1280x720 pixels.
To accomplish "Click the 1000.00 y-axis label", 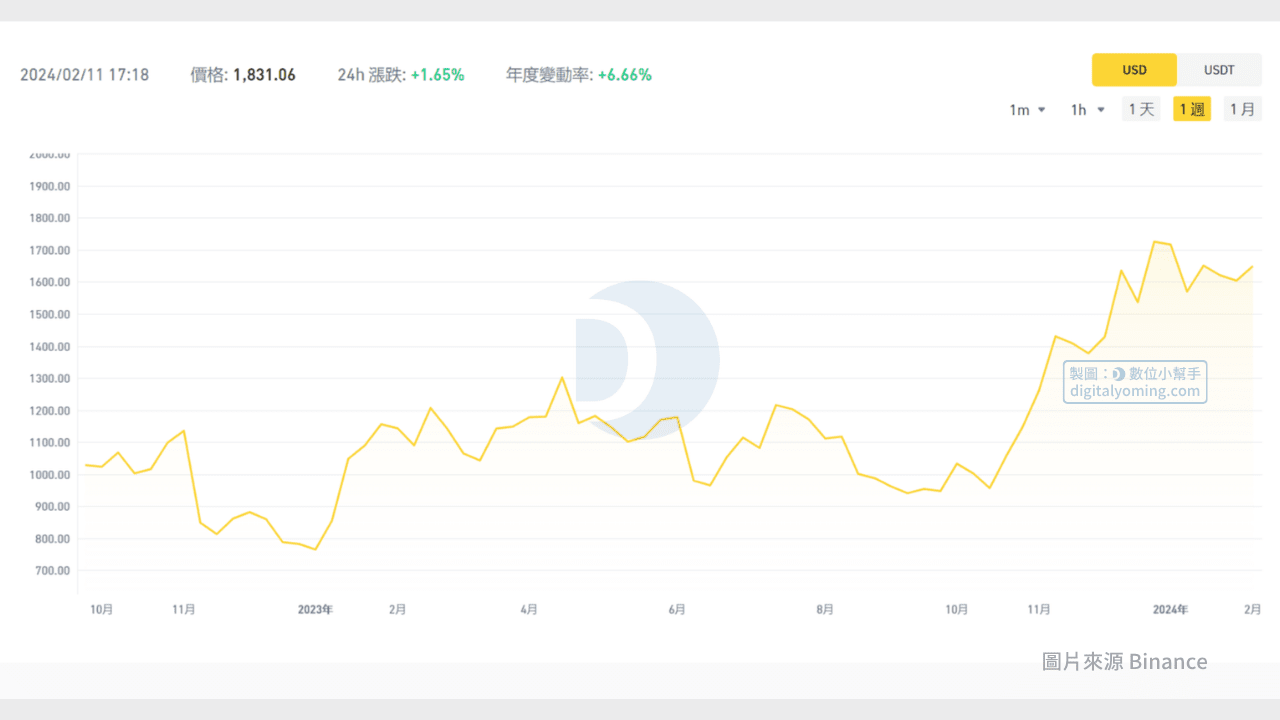I will tap(49, 474).
